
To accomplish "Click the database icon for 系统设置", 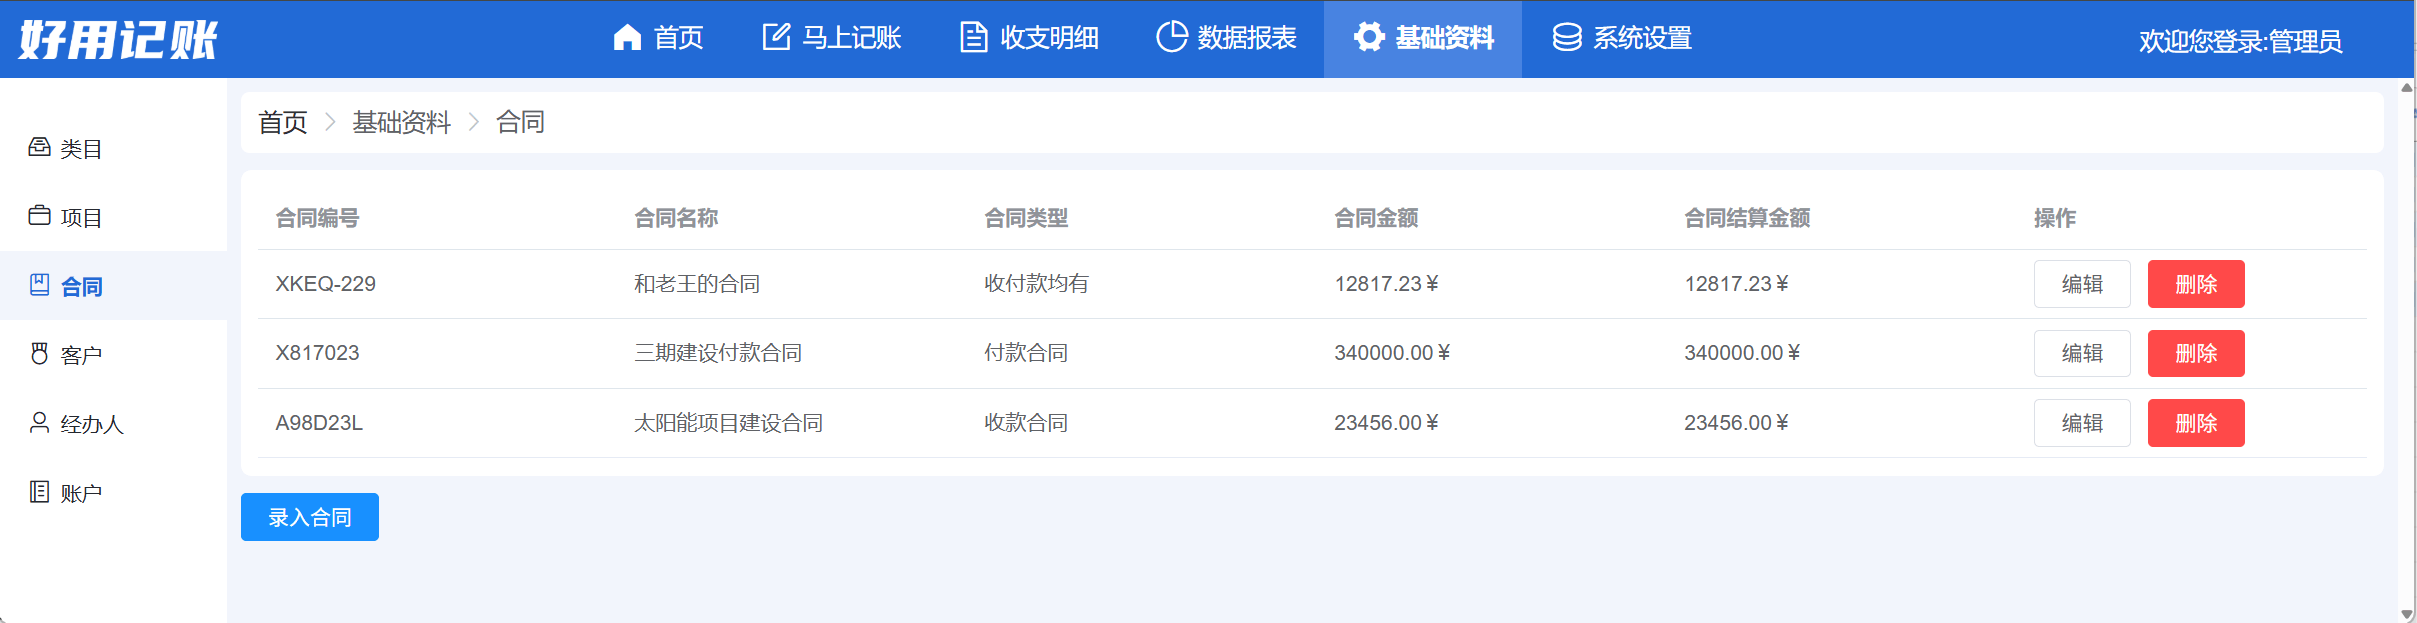I will pos(1567,37).
